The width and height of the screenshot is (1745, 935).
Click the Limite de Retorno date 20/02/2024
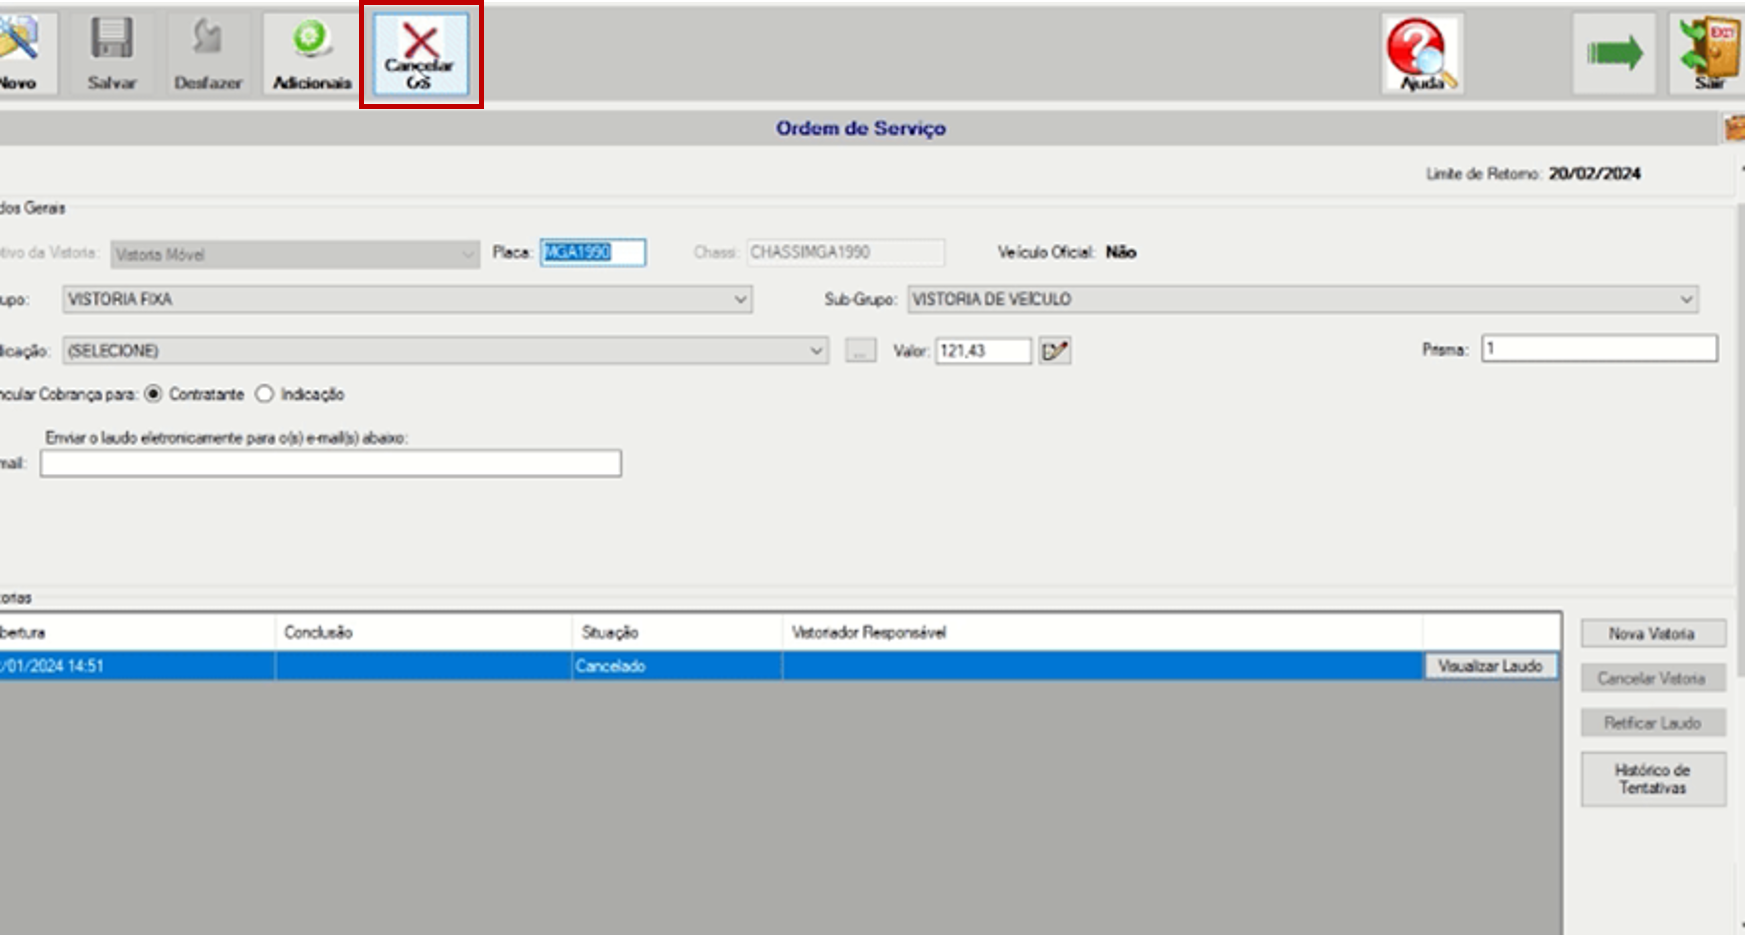(x=1595, y=174)
